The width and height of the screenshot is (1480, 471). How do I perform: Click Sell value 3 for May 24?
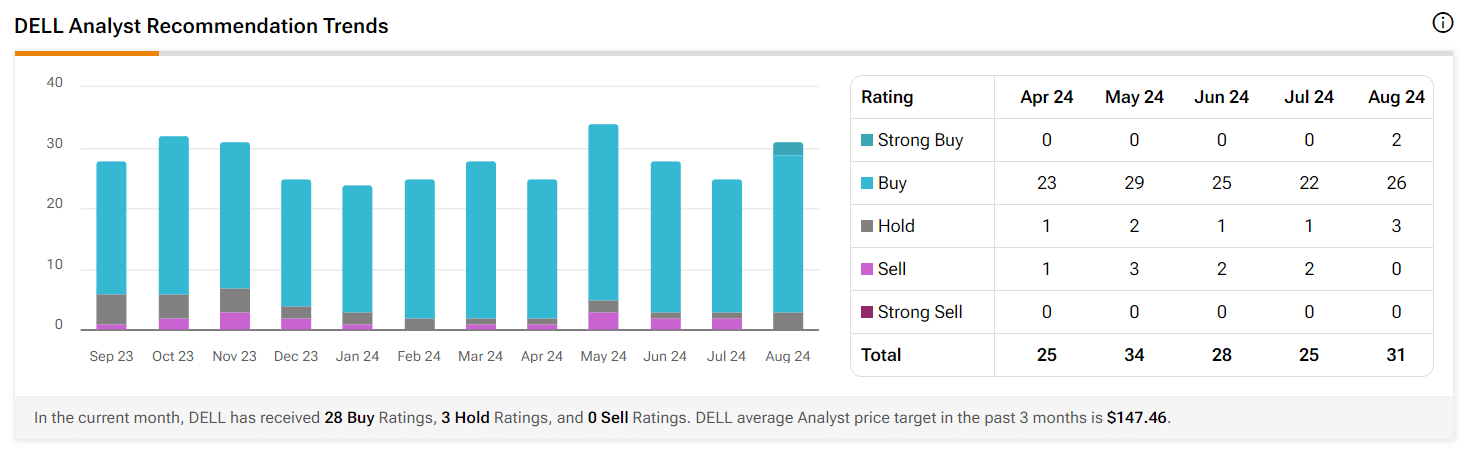click(x=1134, y=269)
